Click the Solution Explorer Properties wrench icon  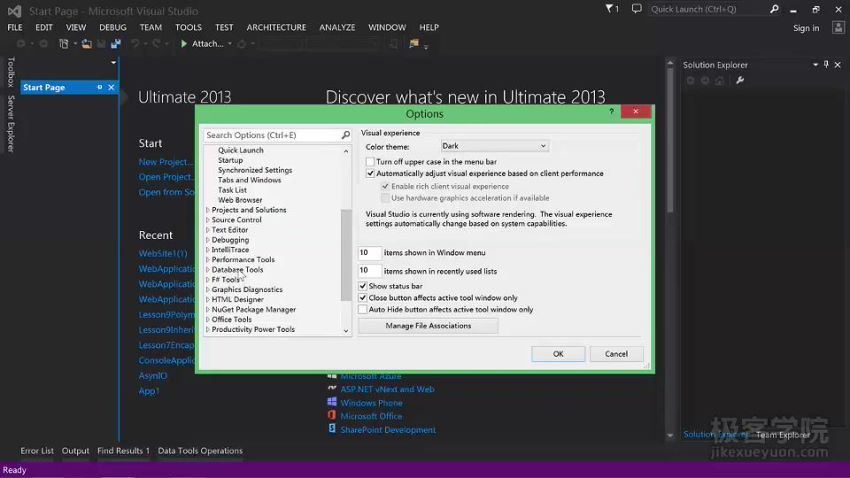[x=740, y=80]
